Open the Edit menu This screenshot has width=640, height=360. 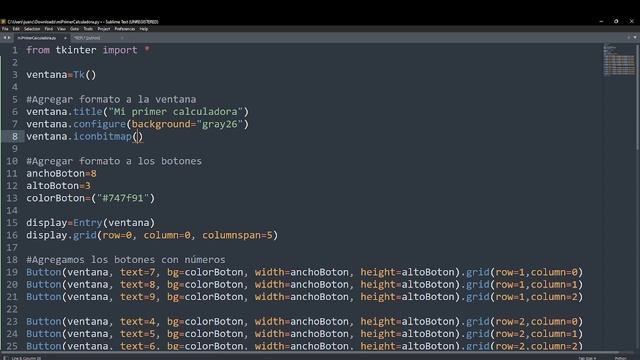tap(16, 29)
